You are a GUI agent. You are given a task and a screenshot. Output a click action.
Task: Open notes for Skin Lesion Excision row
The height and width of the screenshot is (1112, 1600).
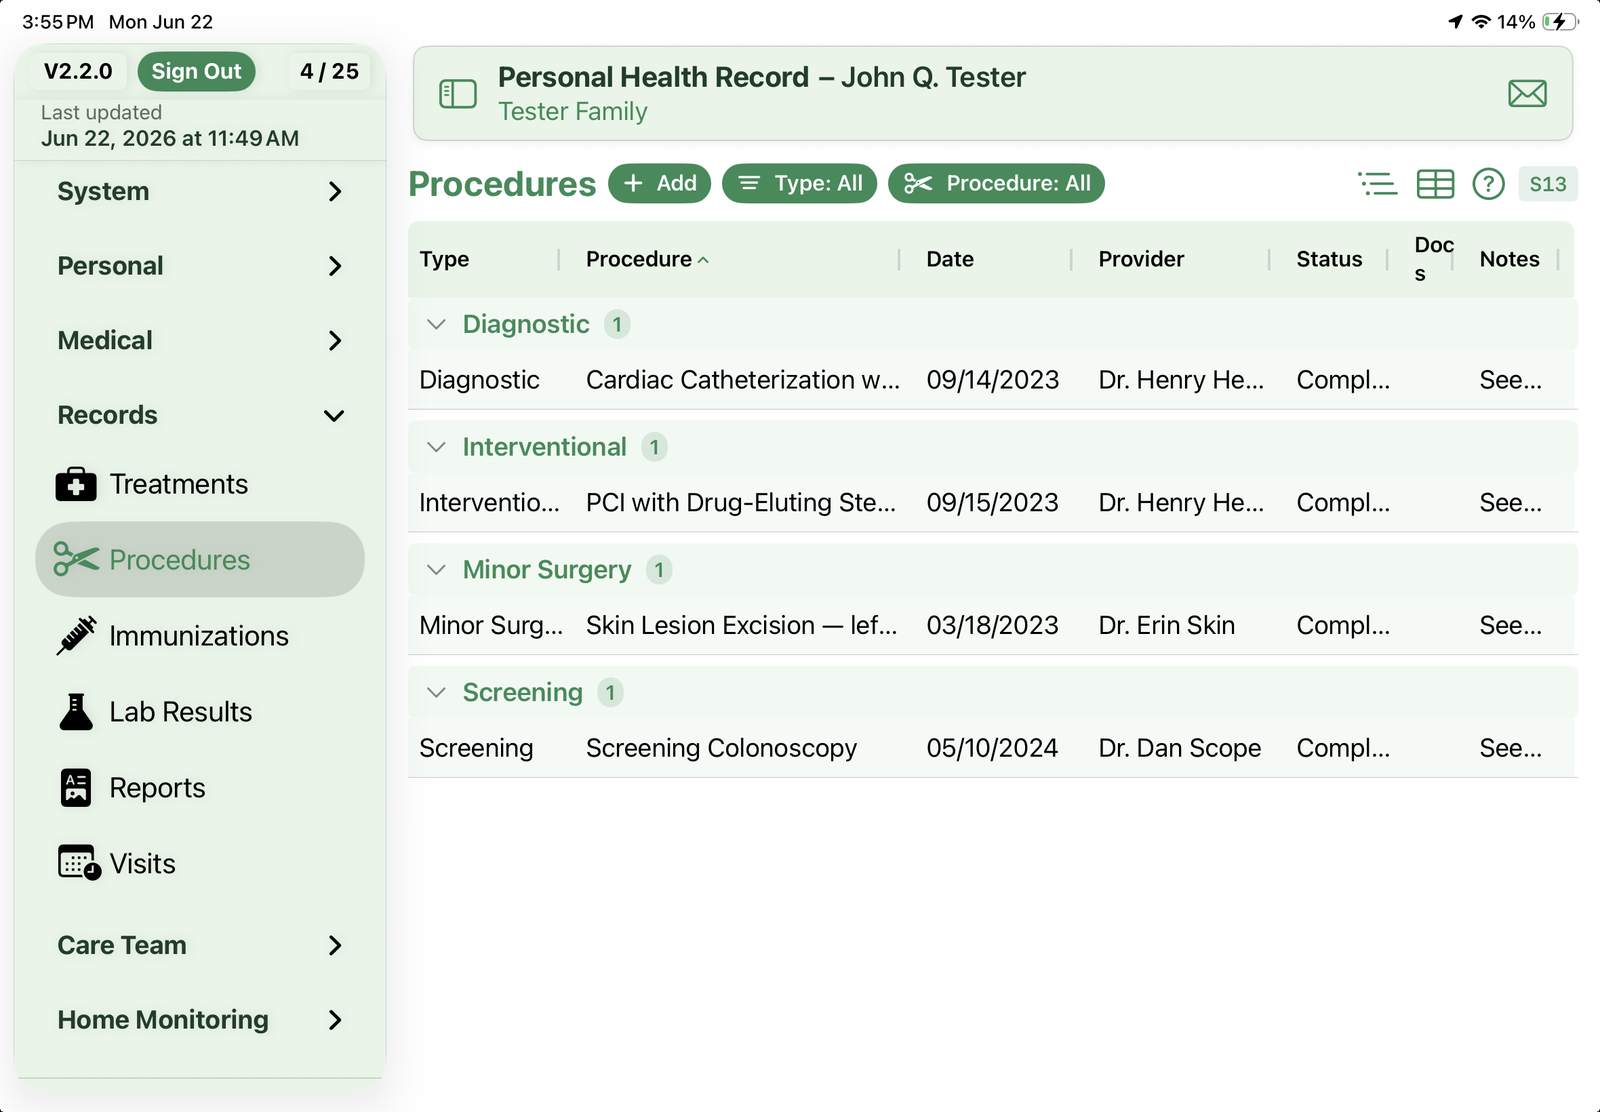(1510, 626)
